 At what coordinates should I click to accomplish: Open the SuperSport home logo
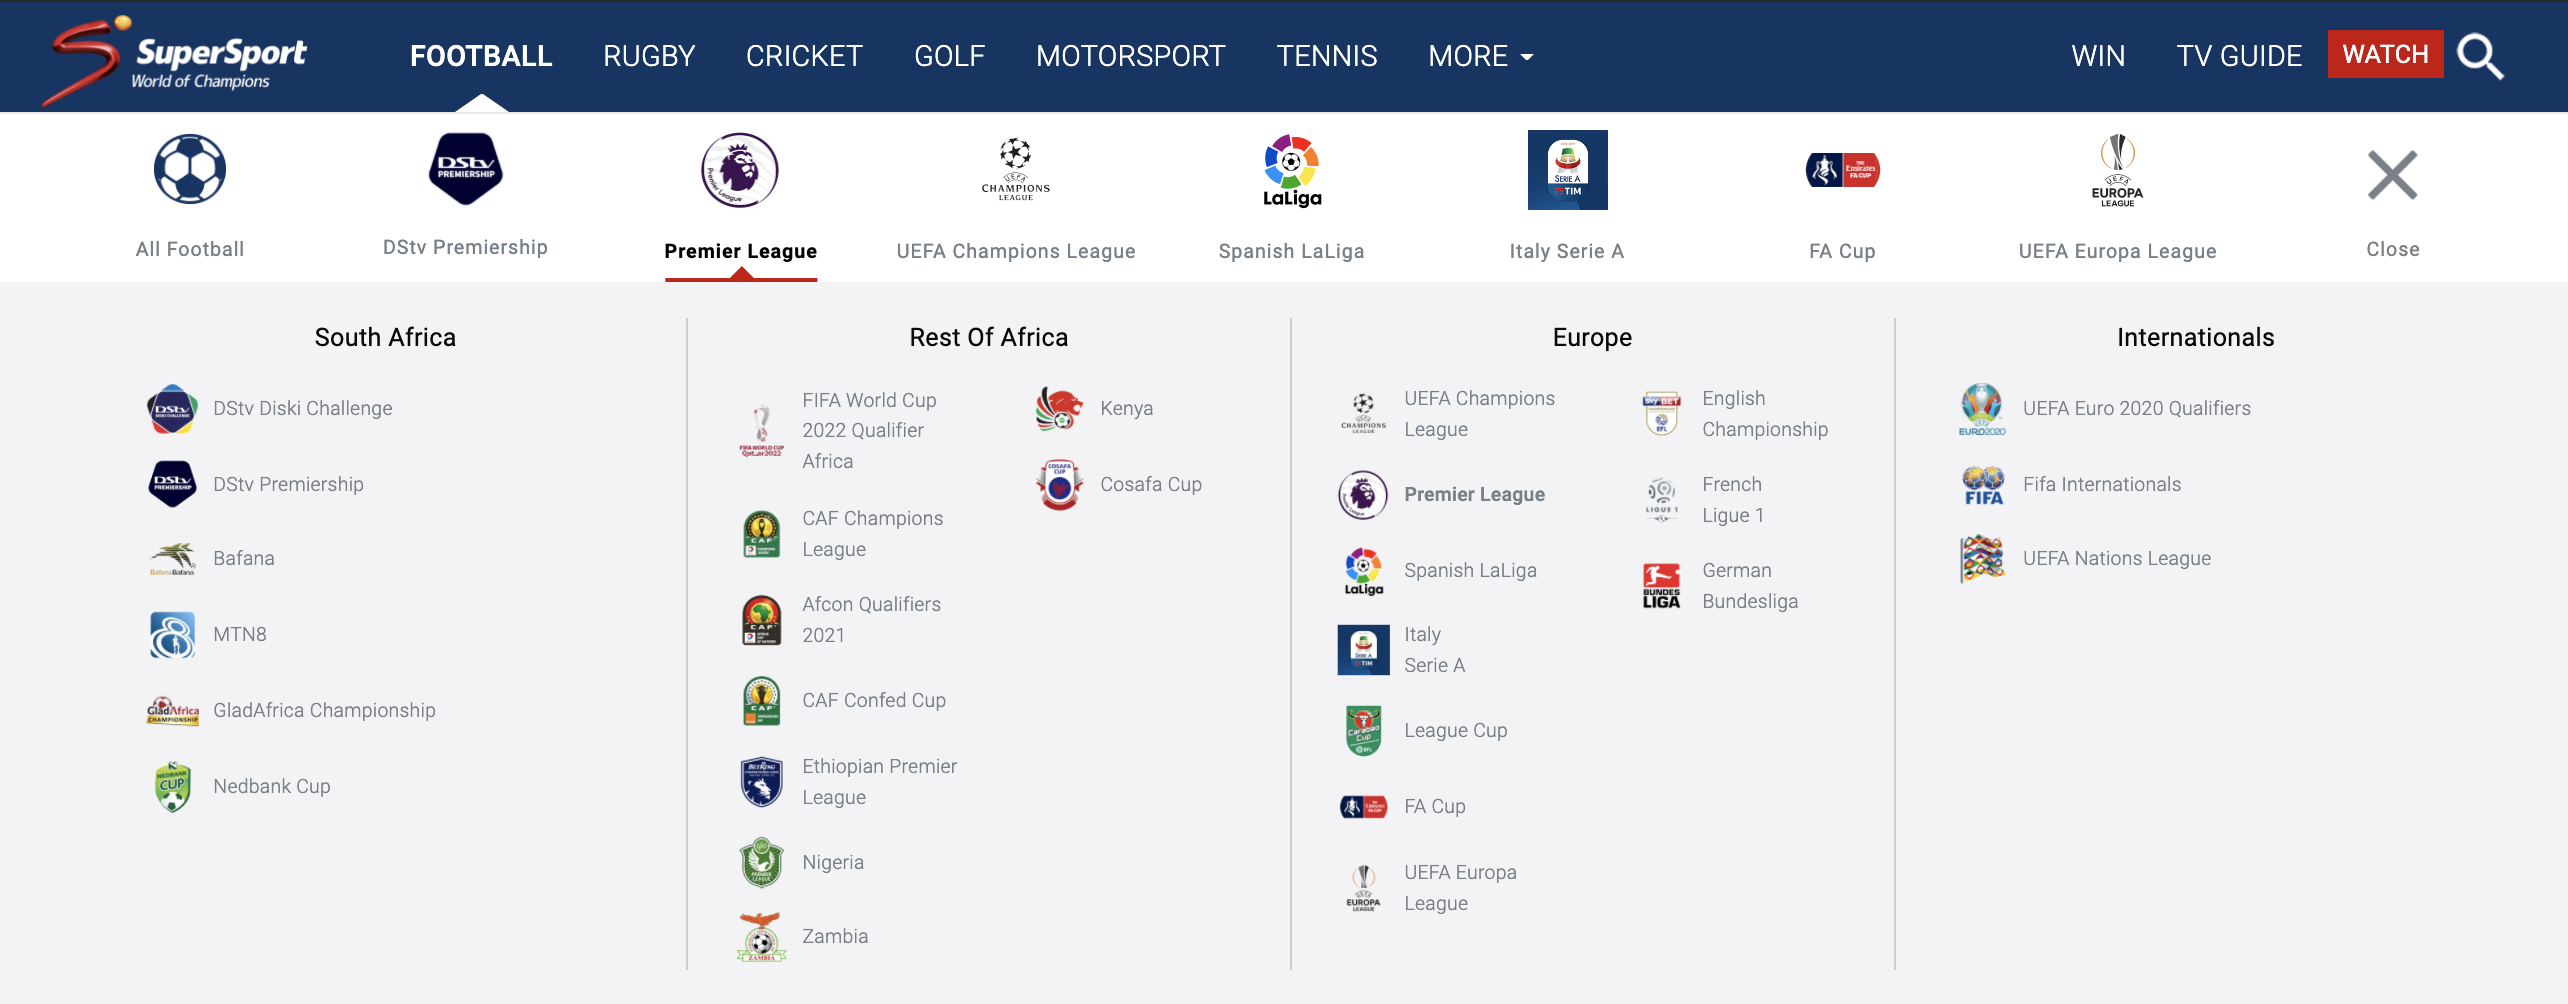[x=175, y=58]
